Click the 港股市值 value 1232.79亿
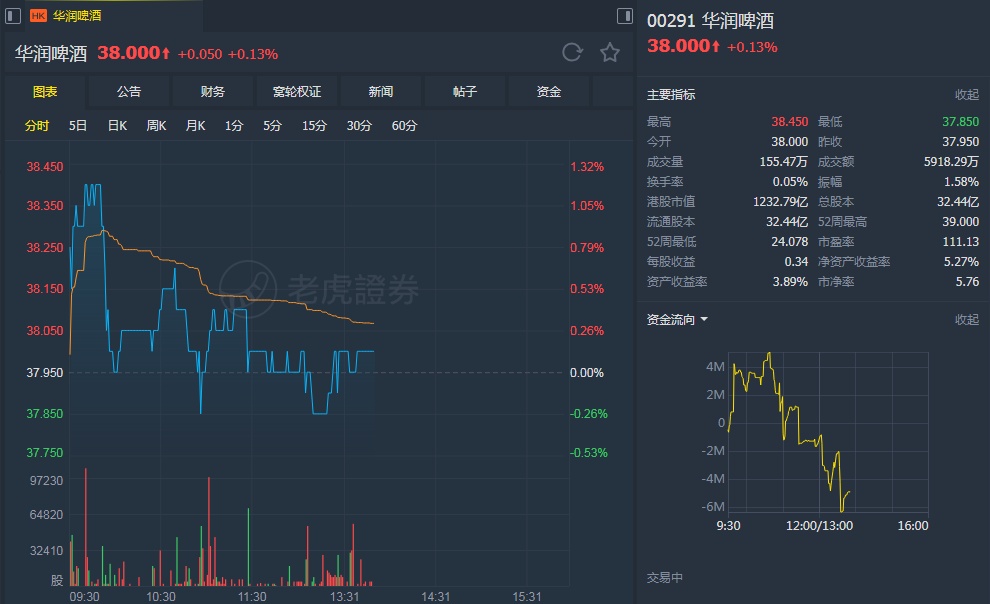The width and height of the screenshot is (990, 604). tap(780, 201)
